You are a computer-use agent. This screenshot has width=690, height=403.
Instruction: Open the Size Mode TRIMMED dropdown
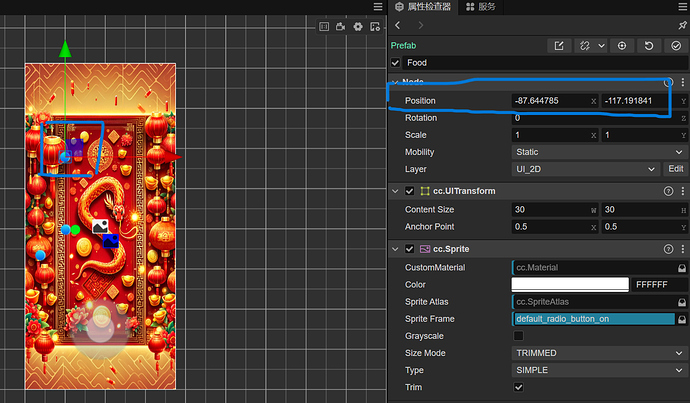tap(599, 353)
